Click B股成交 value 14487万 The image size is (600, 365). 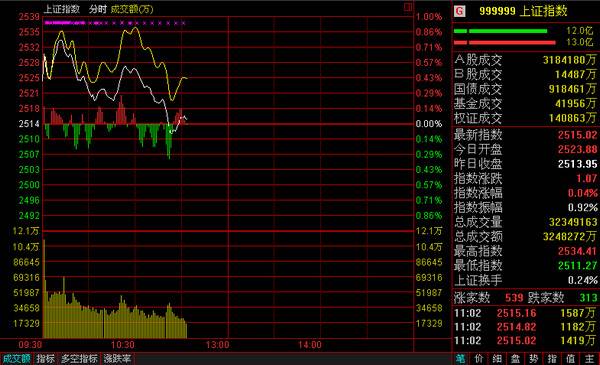576,75
